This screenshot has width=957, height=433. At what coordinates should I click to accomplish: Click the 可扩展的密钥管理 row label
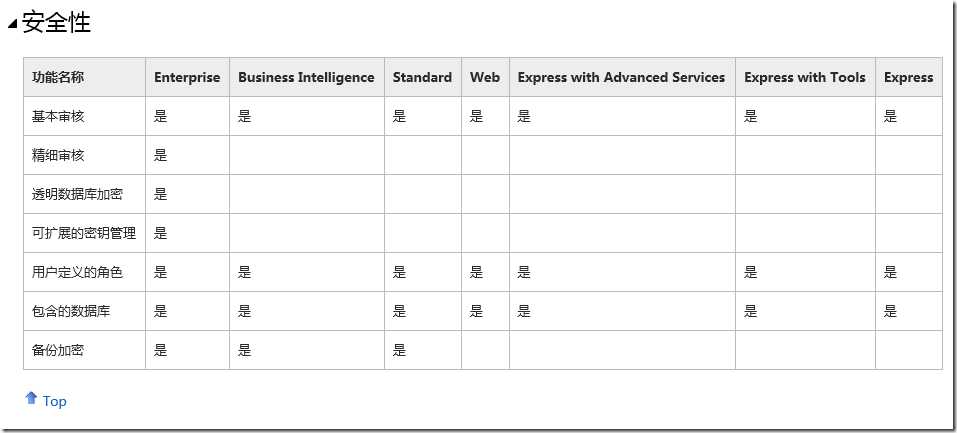84,233
